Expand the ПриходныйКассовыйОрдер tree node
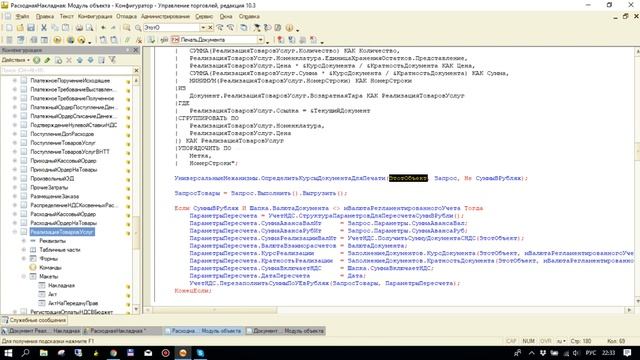640x360 pixels. [15, 160]
